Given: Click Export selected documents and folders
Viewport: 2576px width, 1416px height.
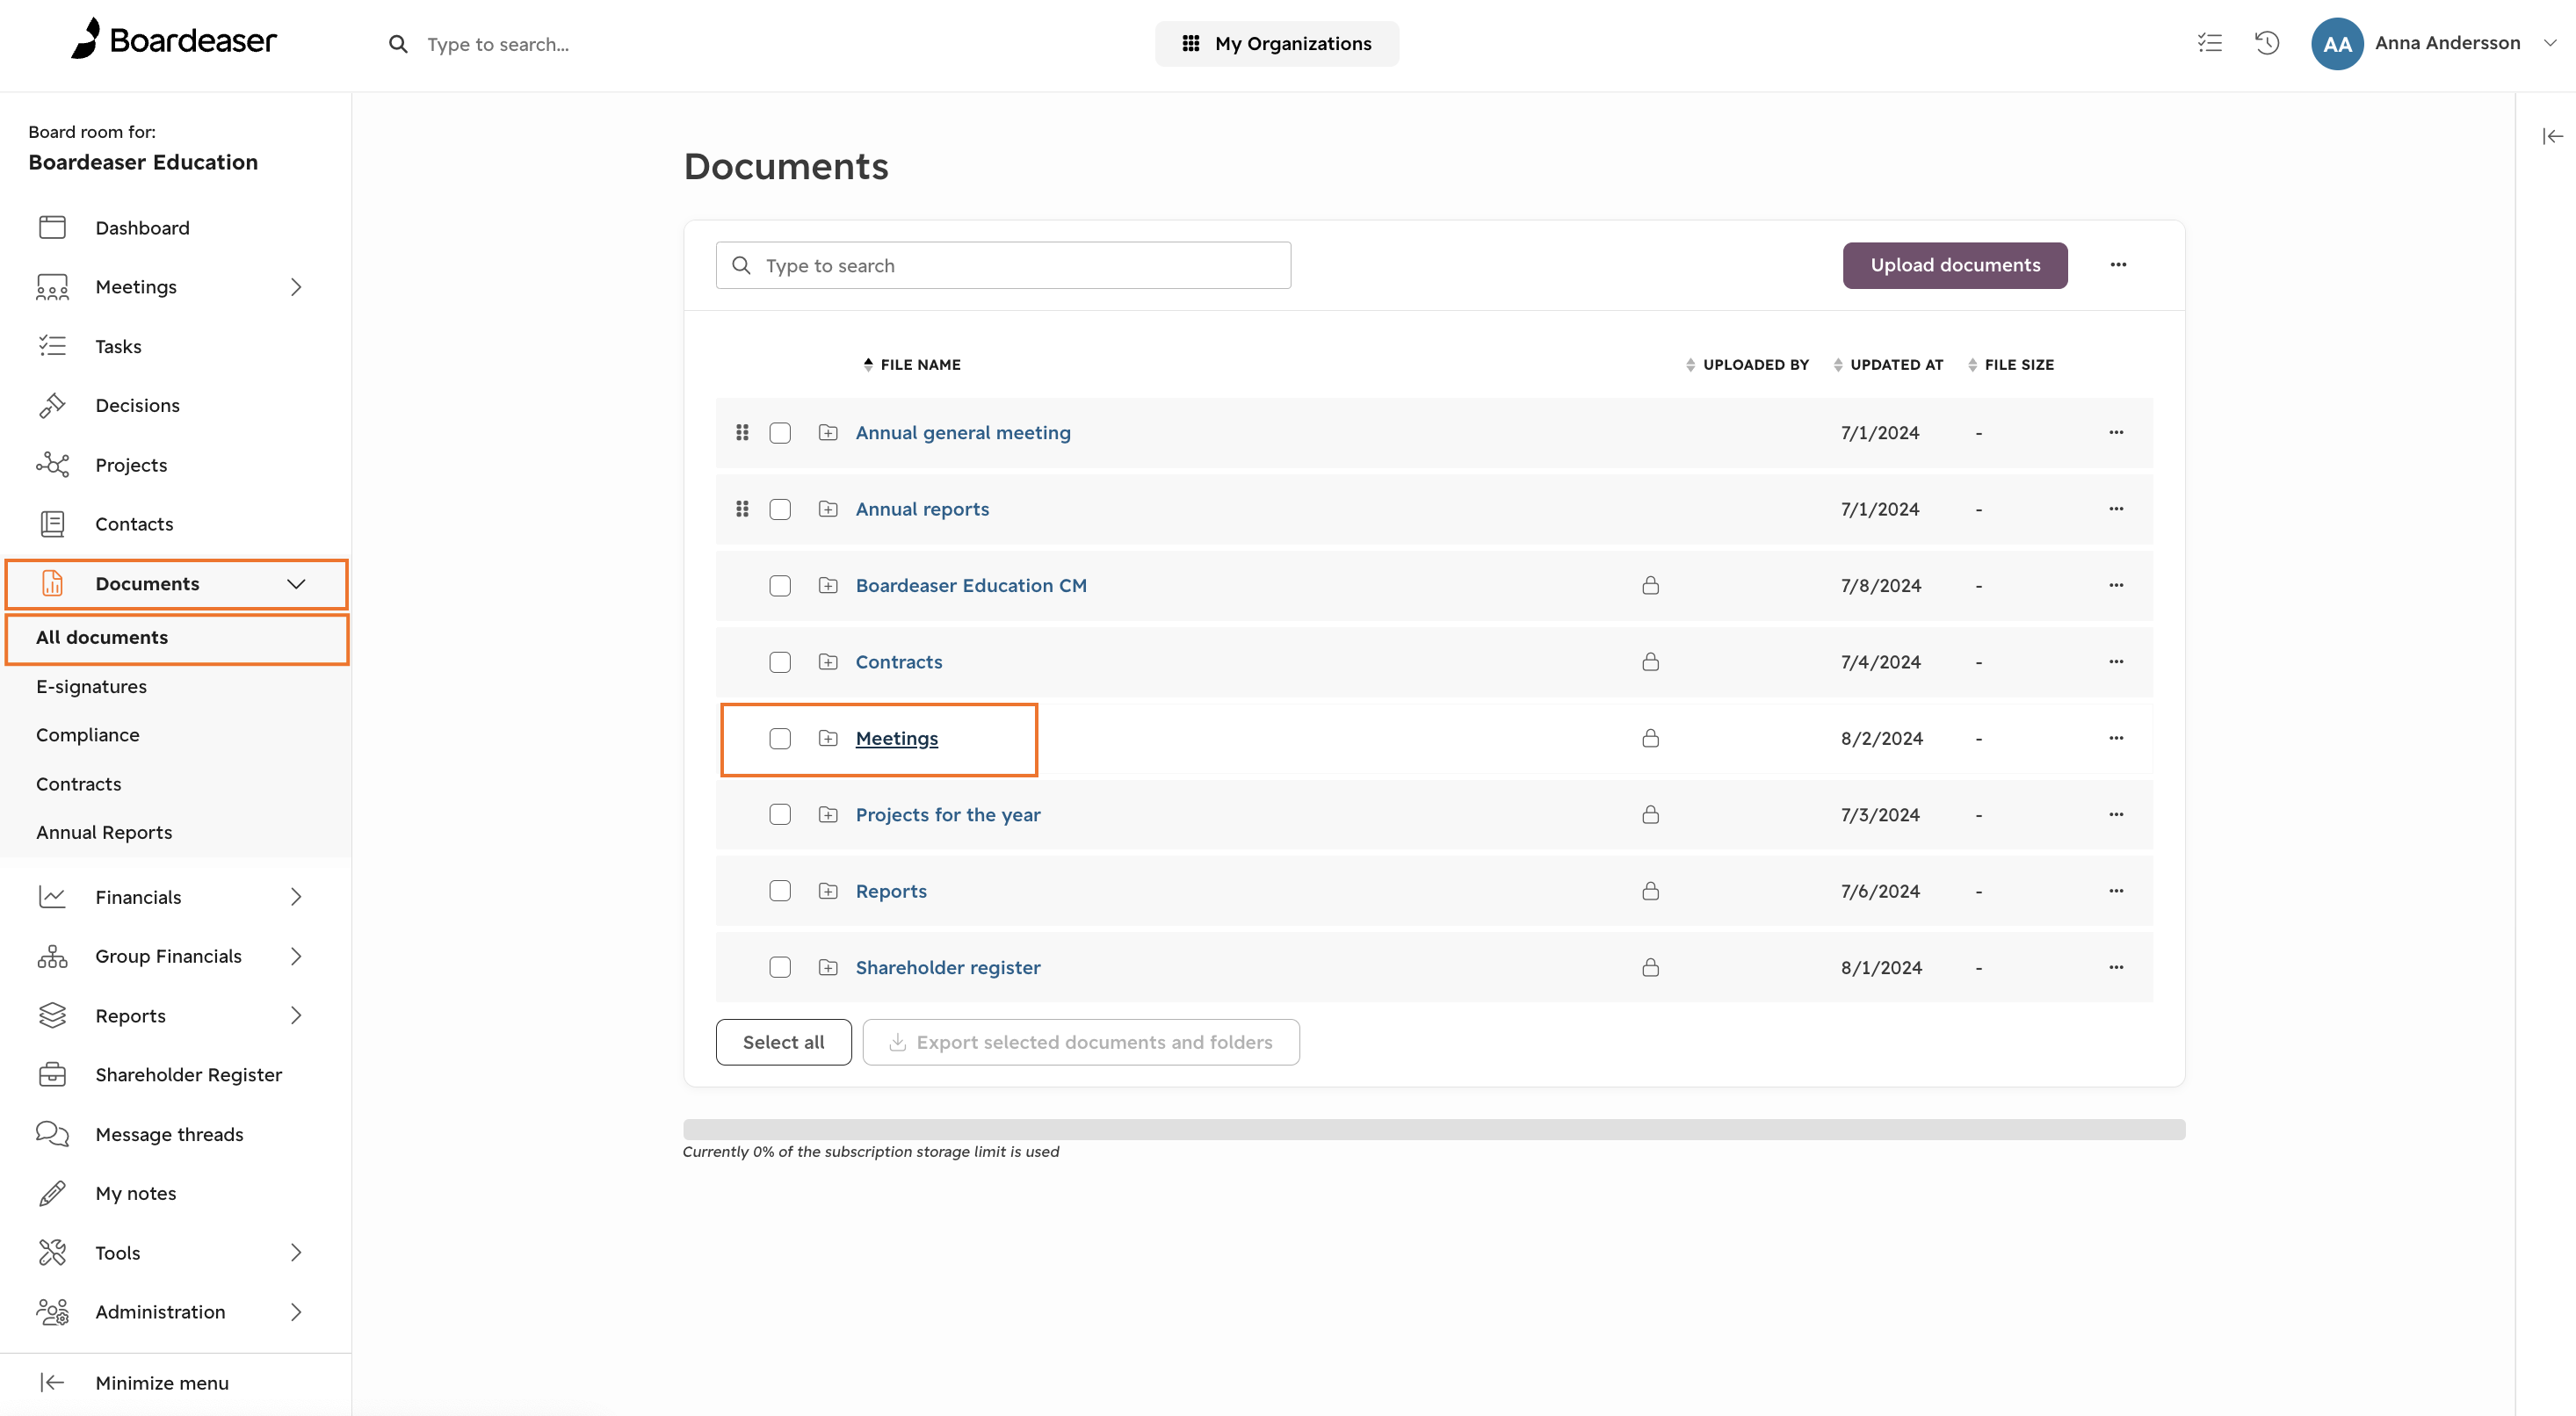Looking at the screenshot, I should tap(1081, 1042).
